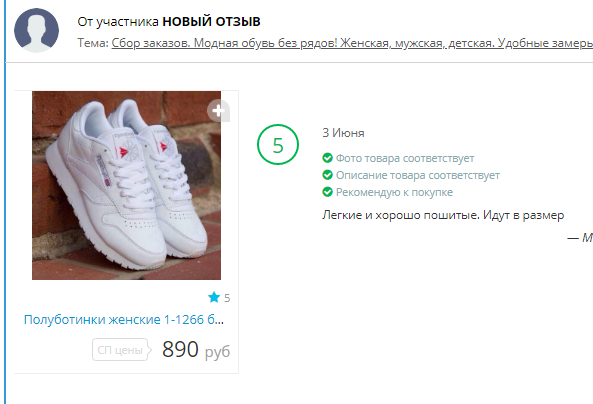Viewport: 593px width, 404px height.
Task: Click review text Легкие и хорошо пошитые
Action: pyautogui.click(x=401, y=215)
